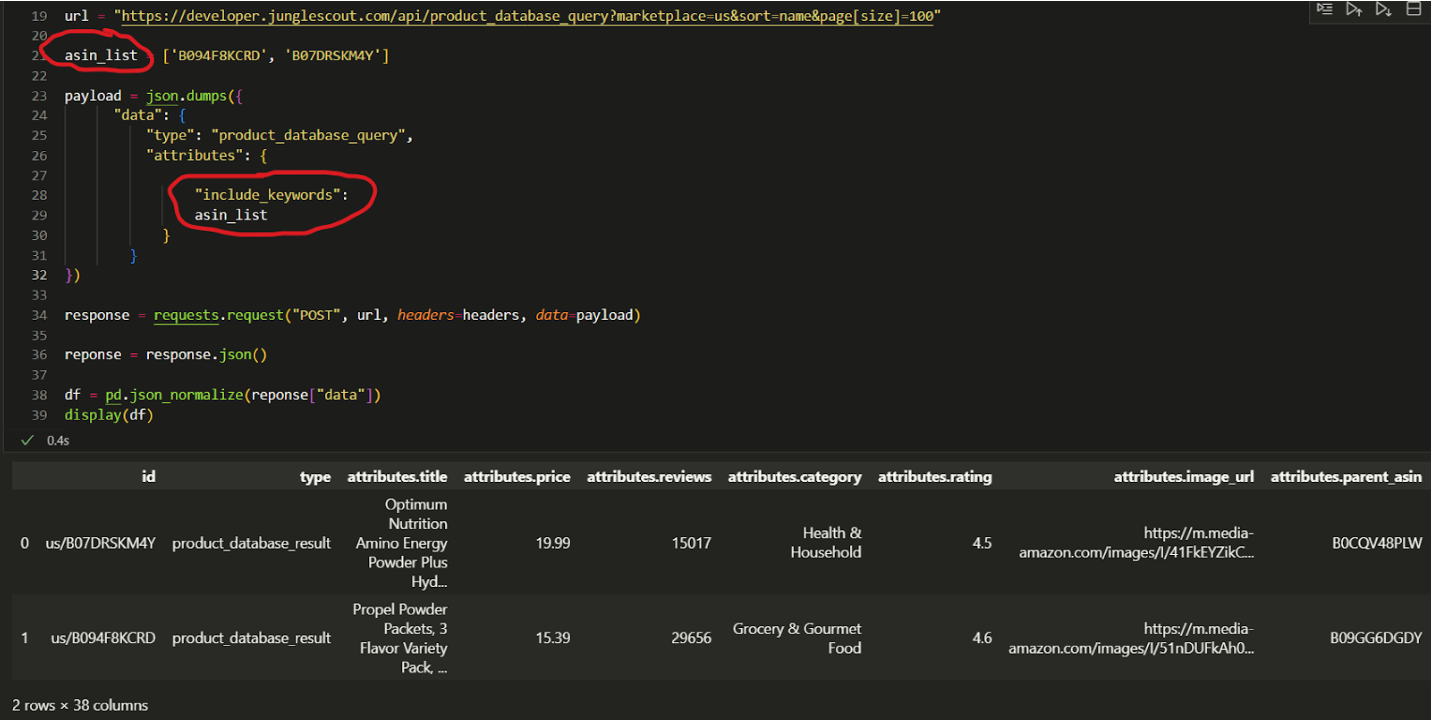Click asin_list on line 29
Screen dimensions: 1432x720
(231, 215)
